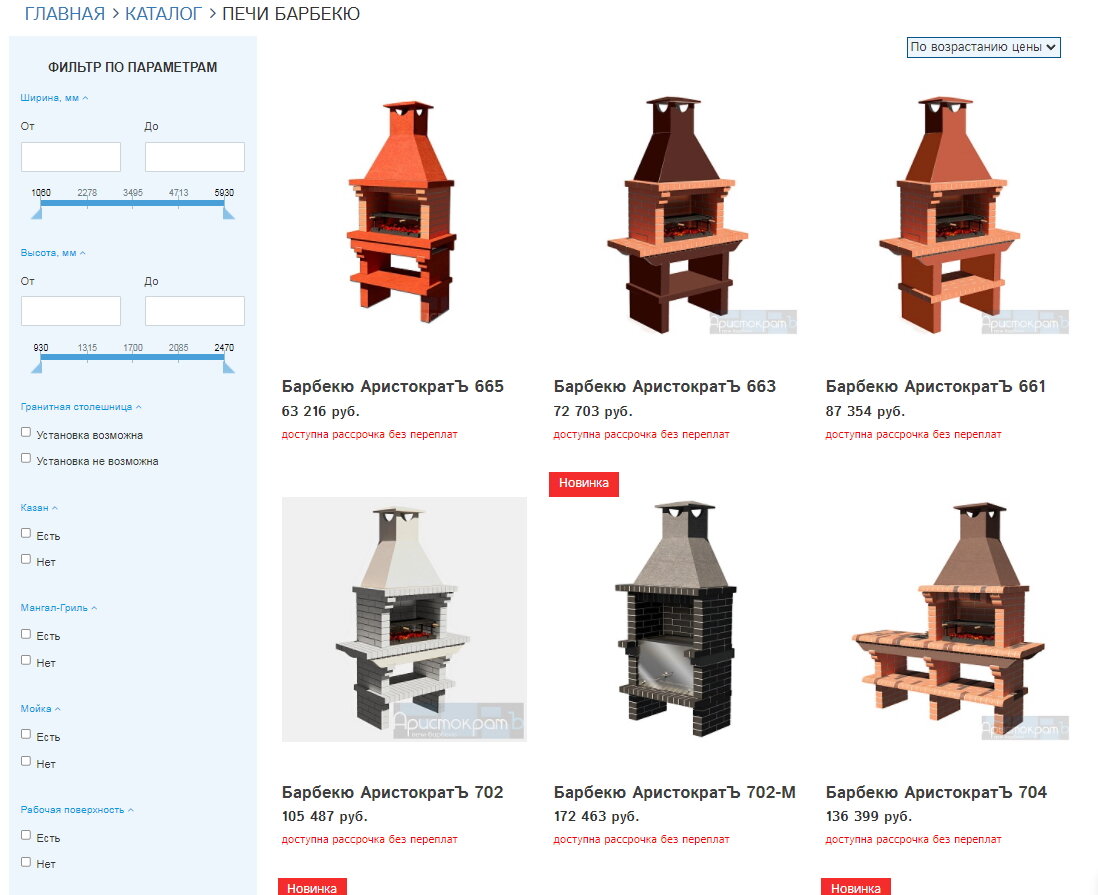Grab the left handle of the width slider

coord(37,211)
